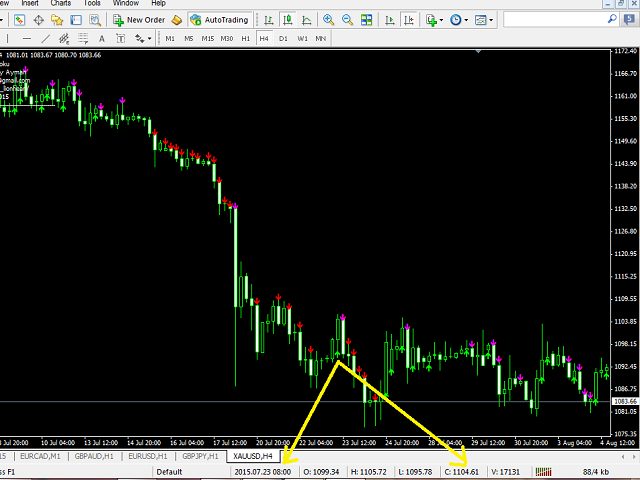The image size is (640, 480).
Task: Open the Help menu
Action: coord(158,3)
